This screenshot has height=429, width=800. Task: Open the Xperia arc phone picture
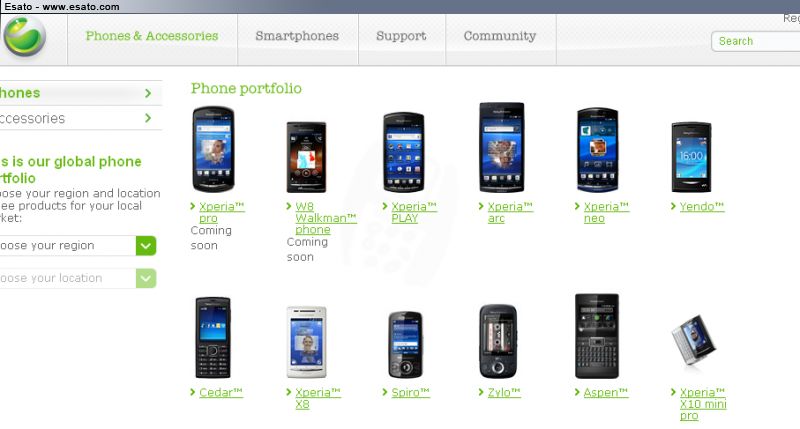pyautogui.click(x=501, y=147)
